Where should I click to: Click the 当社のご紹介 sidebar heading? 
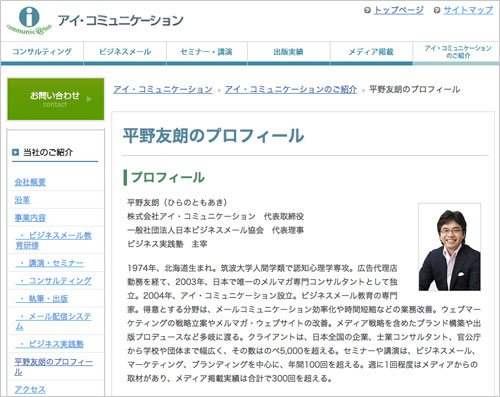tap(48, 152)
